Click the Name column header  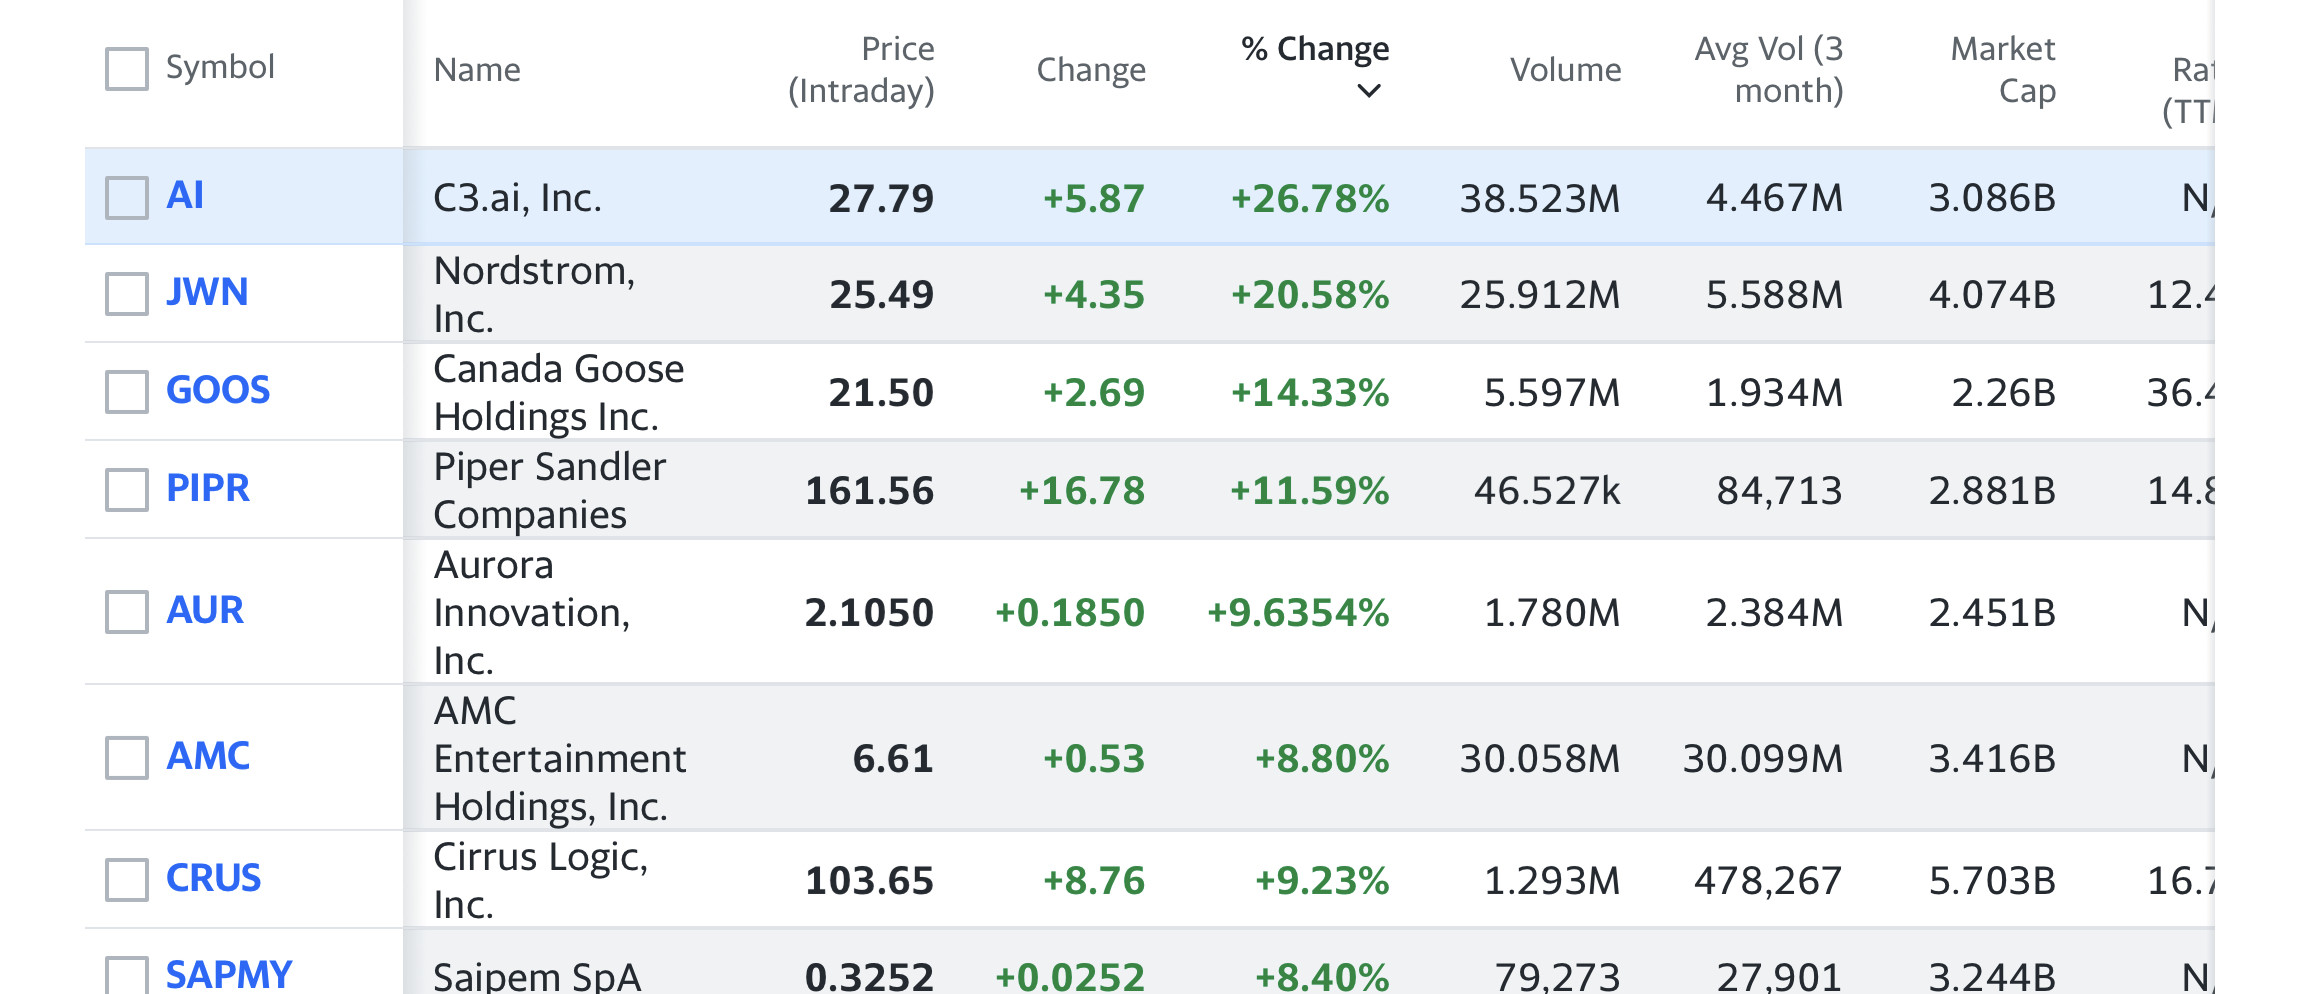pyautogui.click(x=477, y=70)
